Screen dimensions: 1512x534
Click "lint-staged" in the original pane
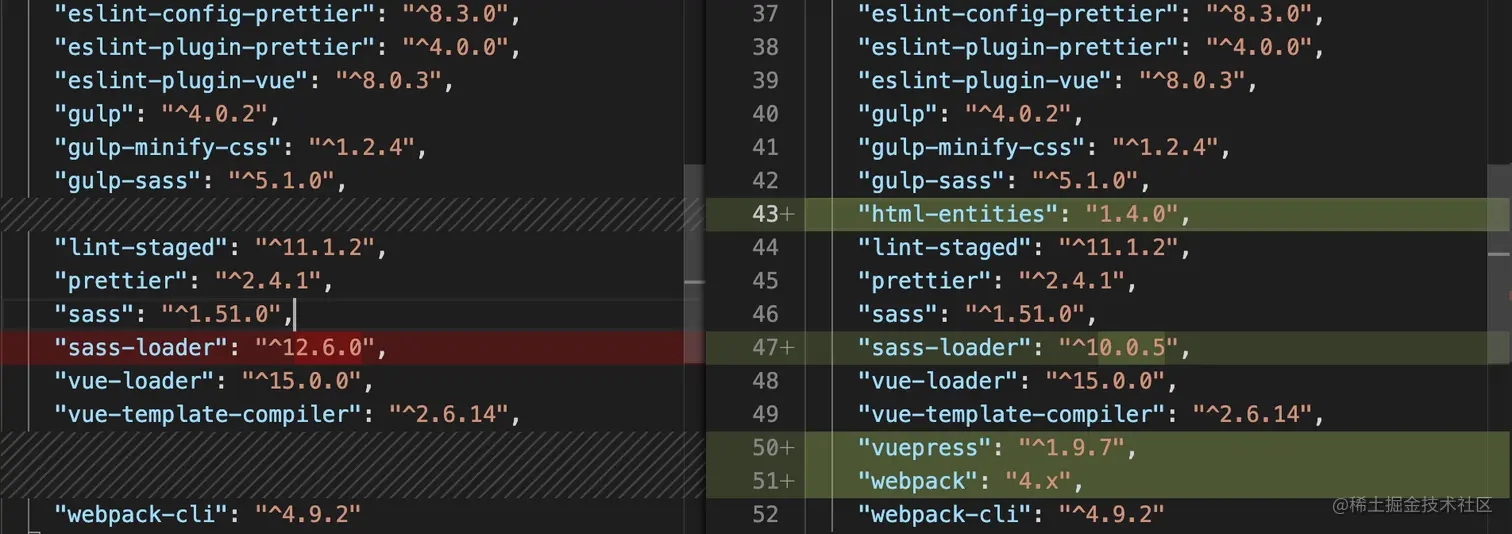point(141,247)
